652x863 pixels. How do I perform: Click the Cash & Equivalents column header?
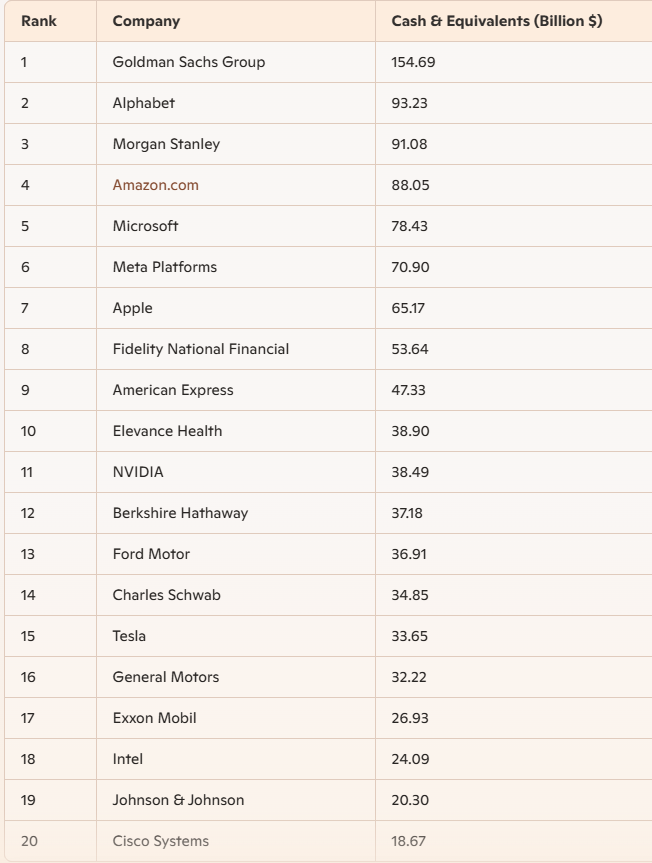pyautogui.click(x=496, y=21)
